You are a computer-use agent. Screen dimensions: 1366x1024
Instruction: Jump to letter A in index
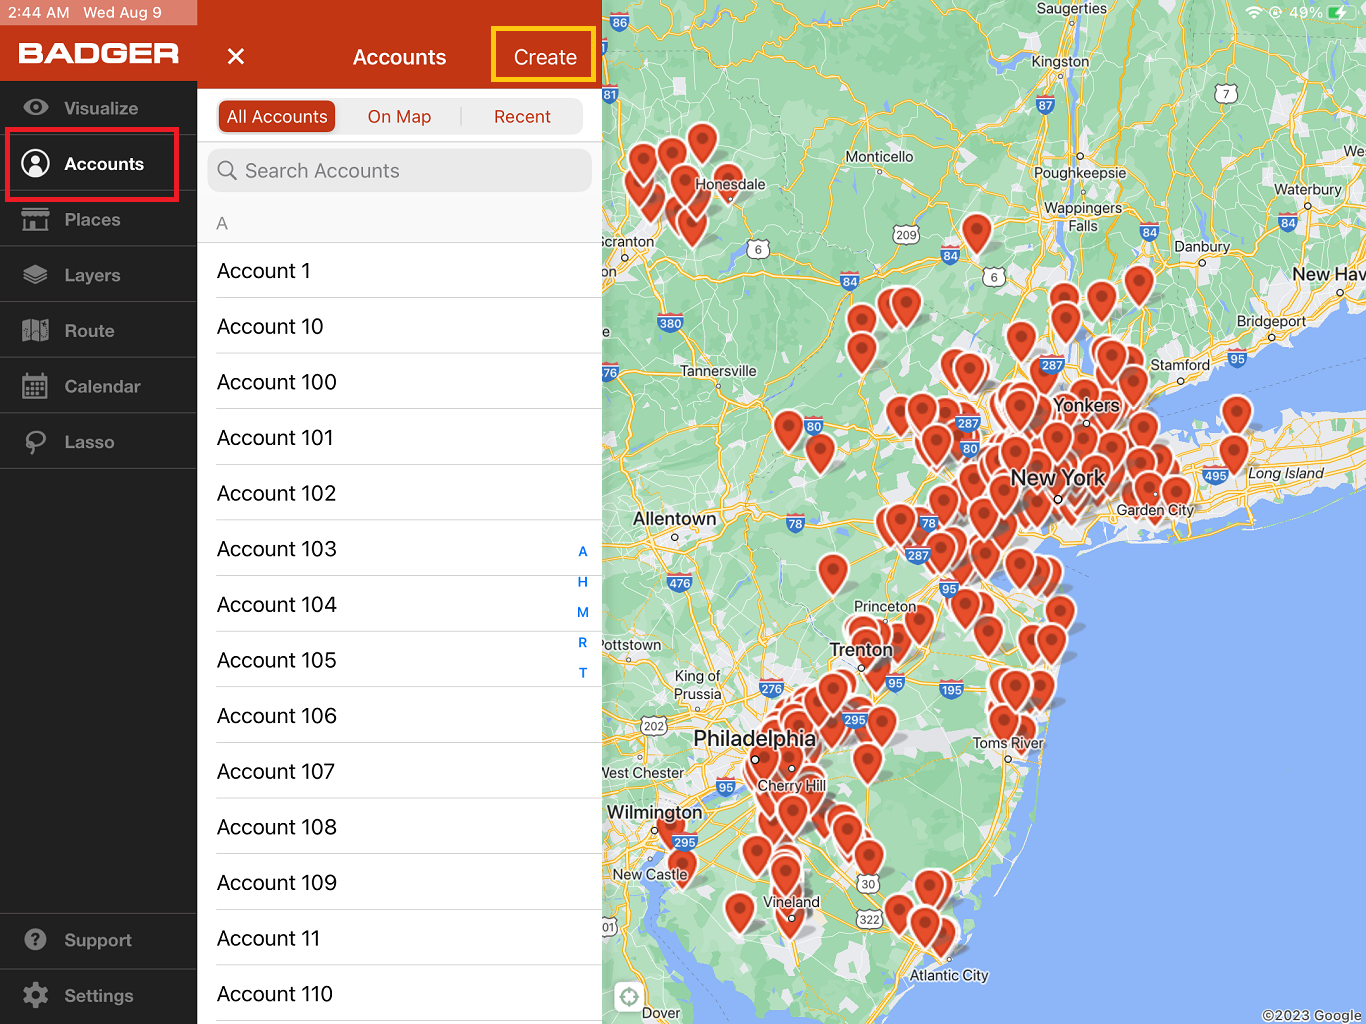[x=583, y=552]
